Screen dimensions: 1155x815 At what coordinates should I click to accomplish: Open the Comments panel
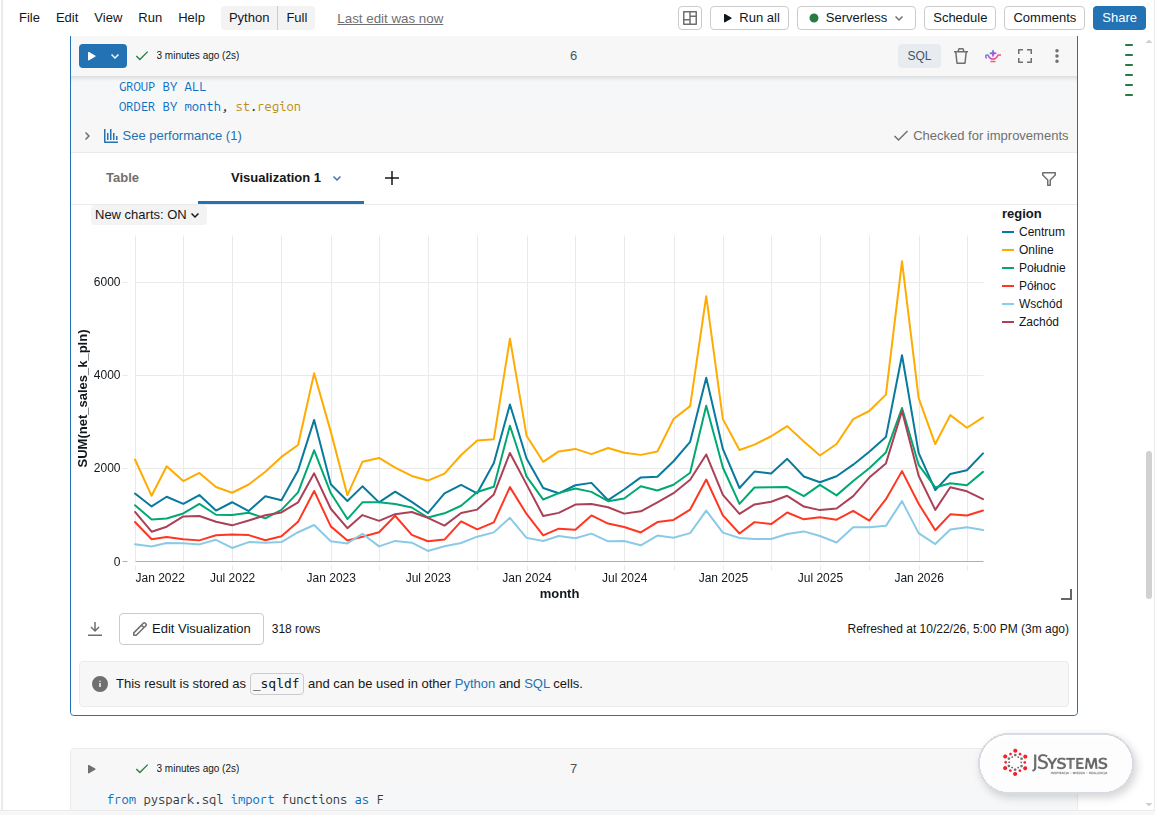tap(1045, 18)
